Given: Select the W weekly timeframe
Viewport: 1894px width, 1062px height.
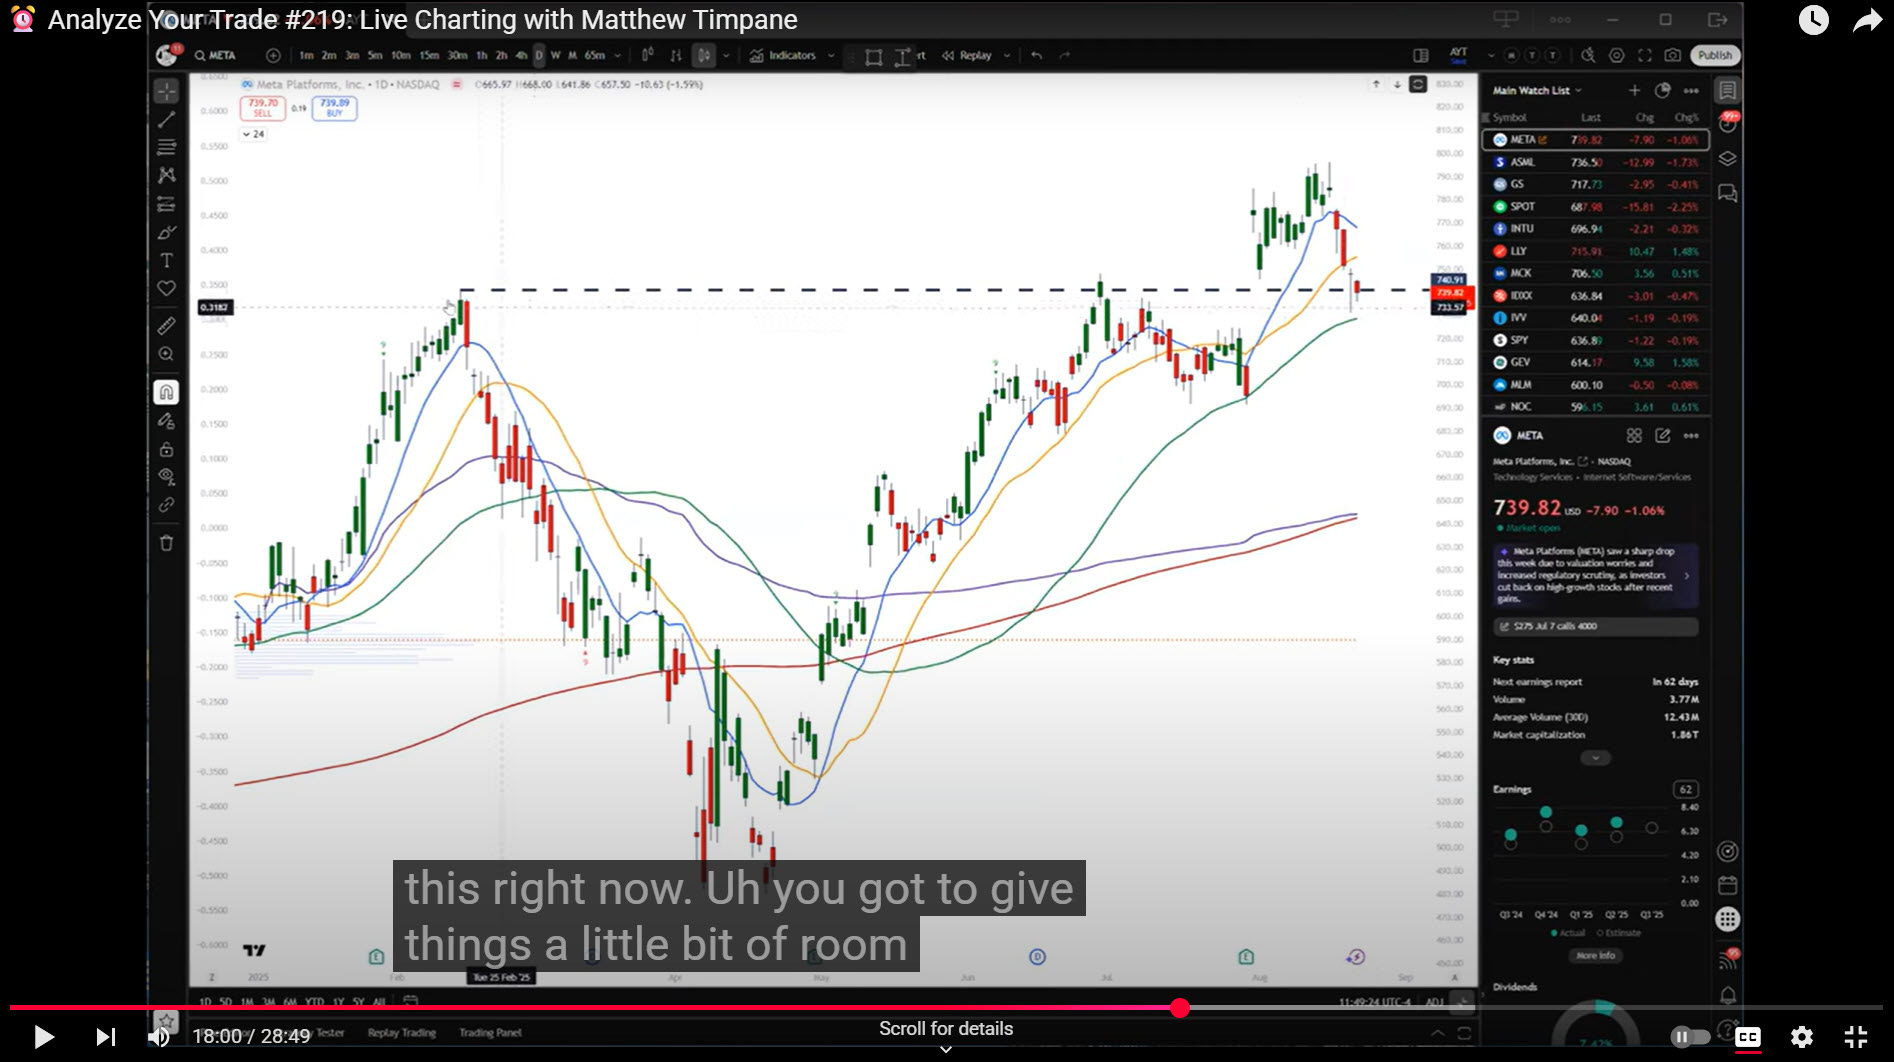Looking at the screenshot, I should pos(556,55).
